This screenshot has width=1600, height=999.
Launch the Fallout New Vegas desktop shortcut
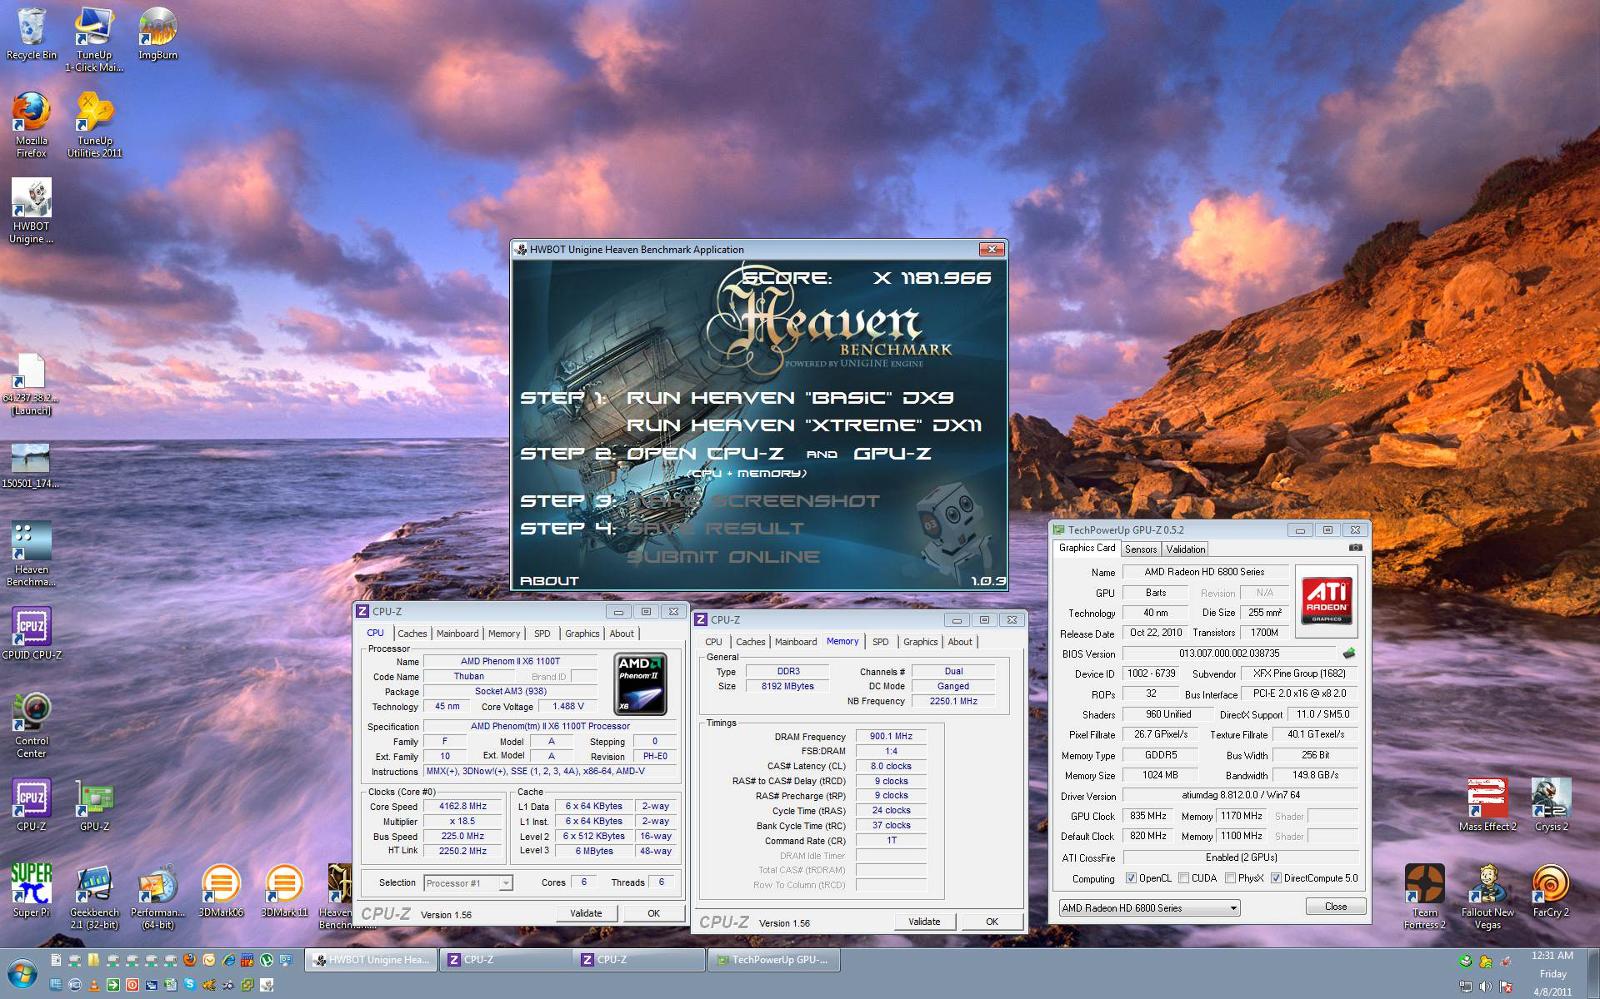click(x=1487, y=897)
